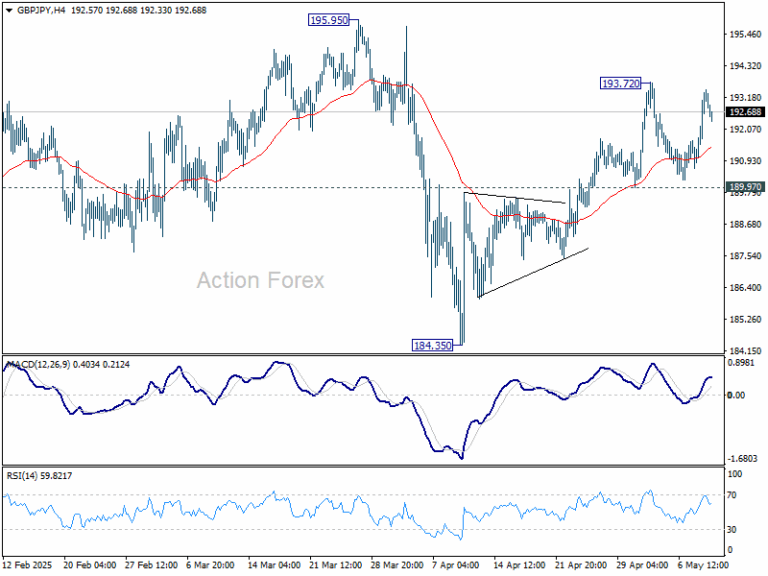Click the MACD scale value -1.6803

pyautogui.click(x=744, y=458)
